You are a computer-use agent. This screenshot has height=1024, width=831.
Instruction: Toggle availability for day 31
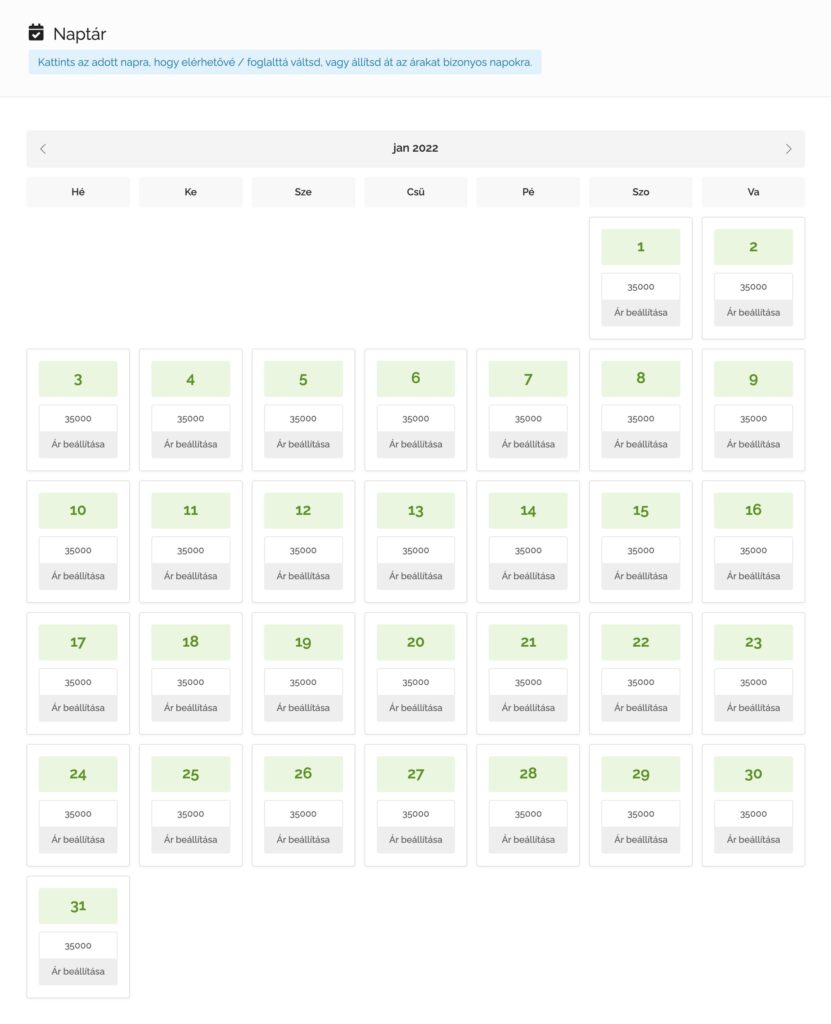[x=78, y=906]
